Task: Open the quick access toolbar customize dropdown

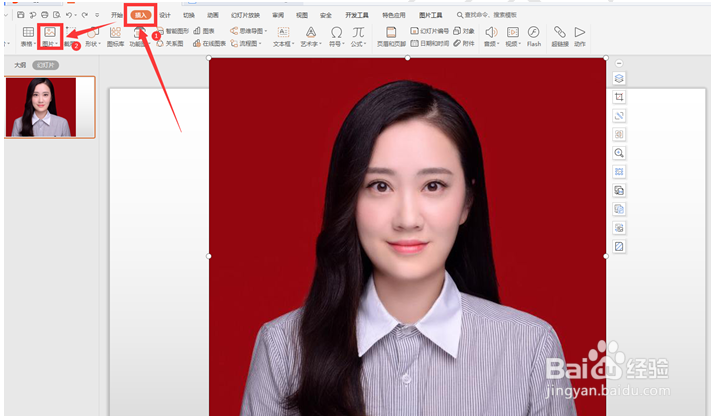Action: 97,15
